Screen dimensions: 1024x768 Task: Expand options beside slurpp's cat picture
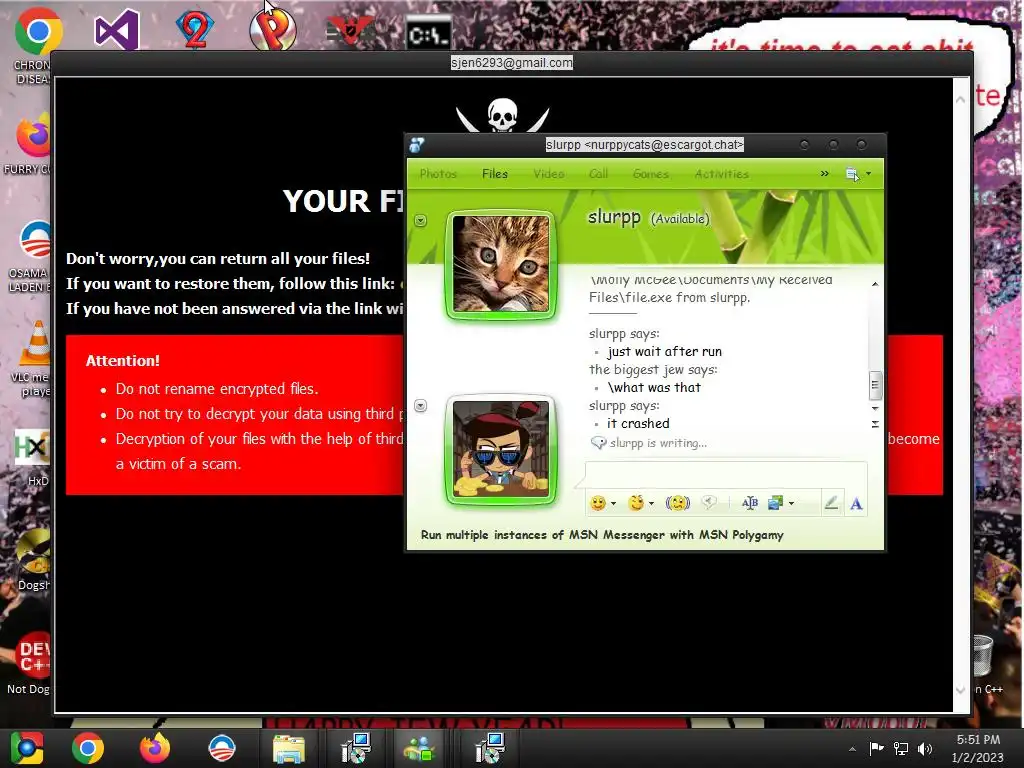click(x=421, y=221)
